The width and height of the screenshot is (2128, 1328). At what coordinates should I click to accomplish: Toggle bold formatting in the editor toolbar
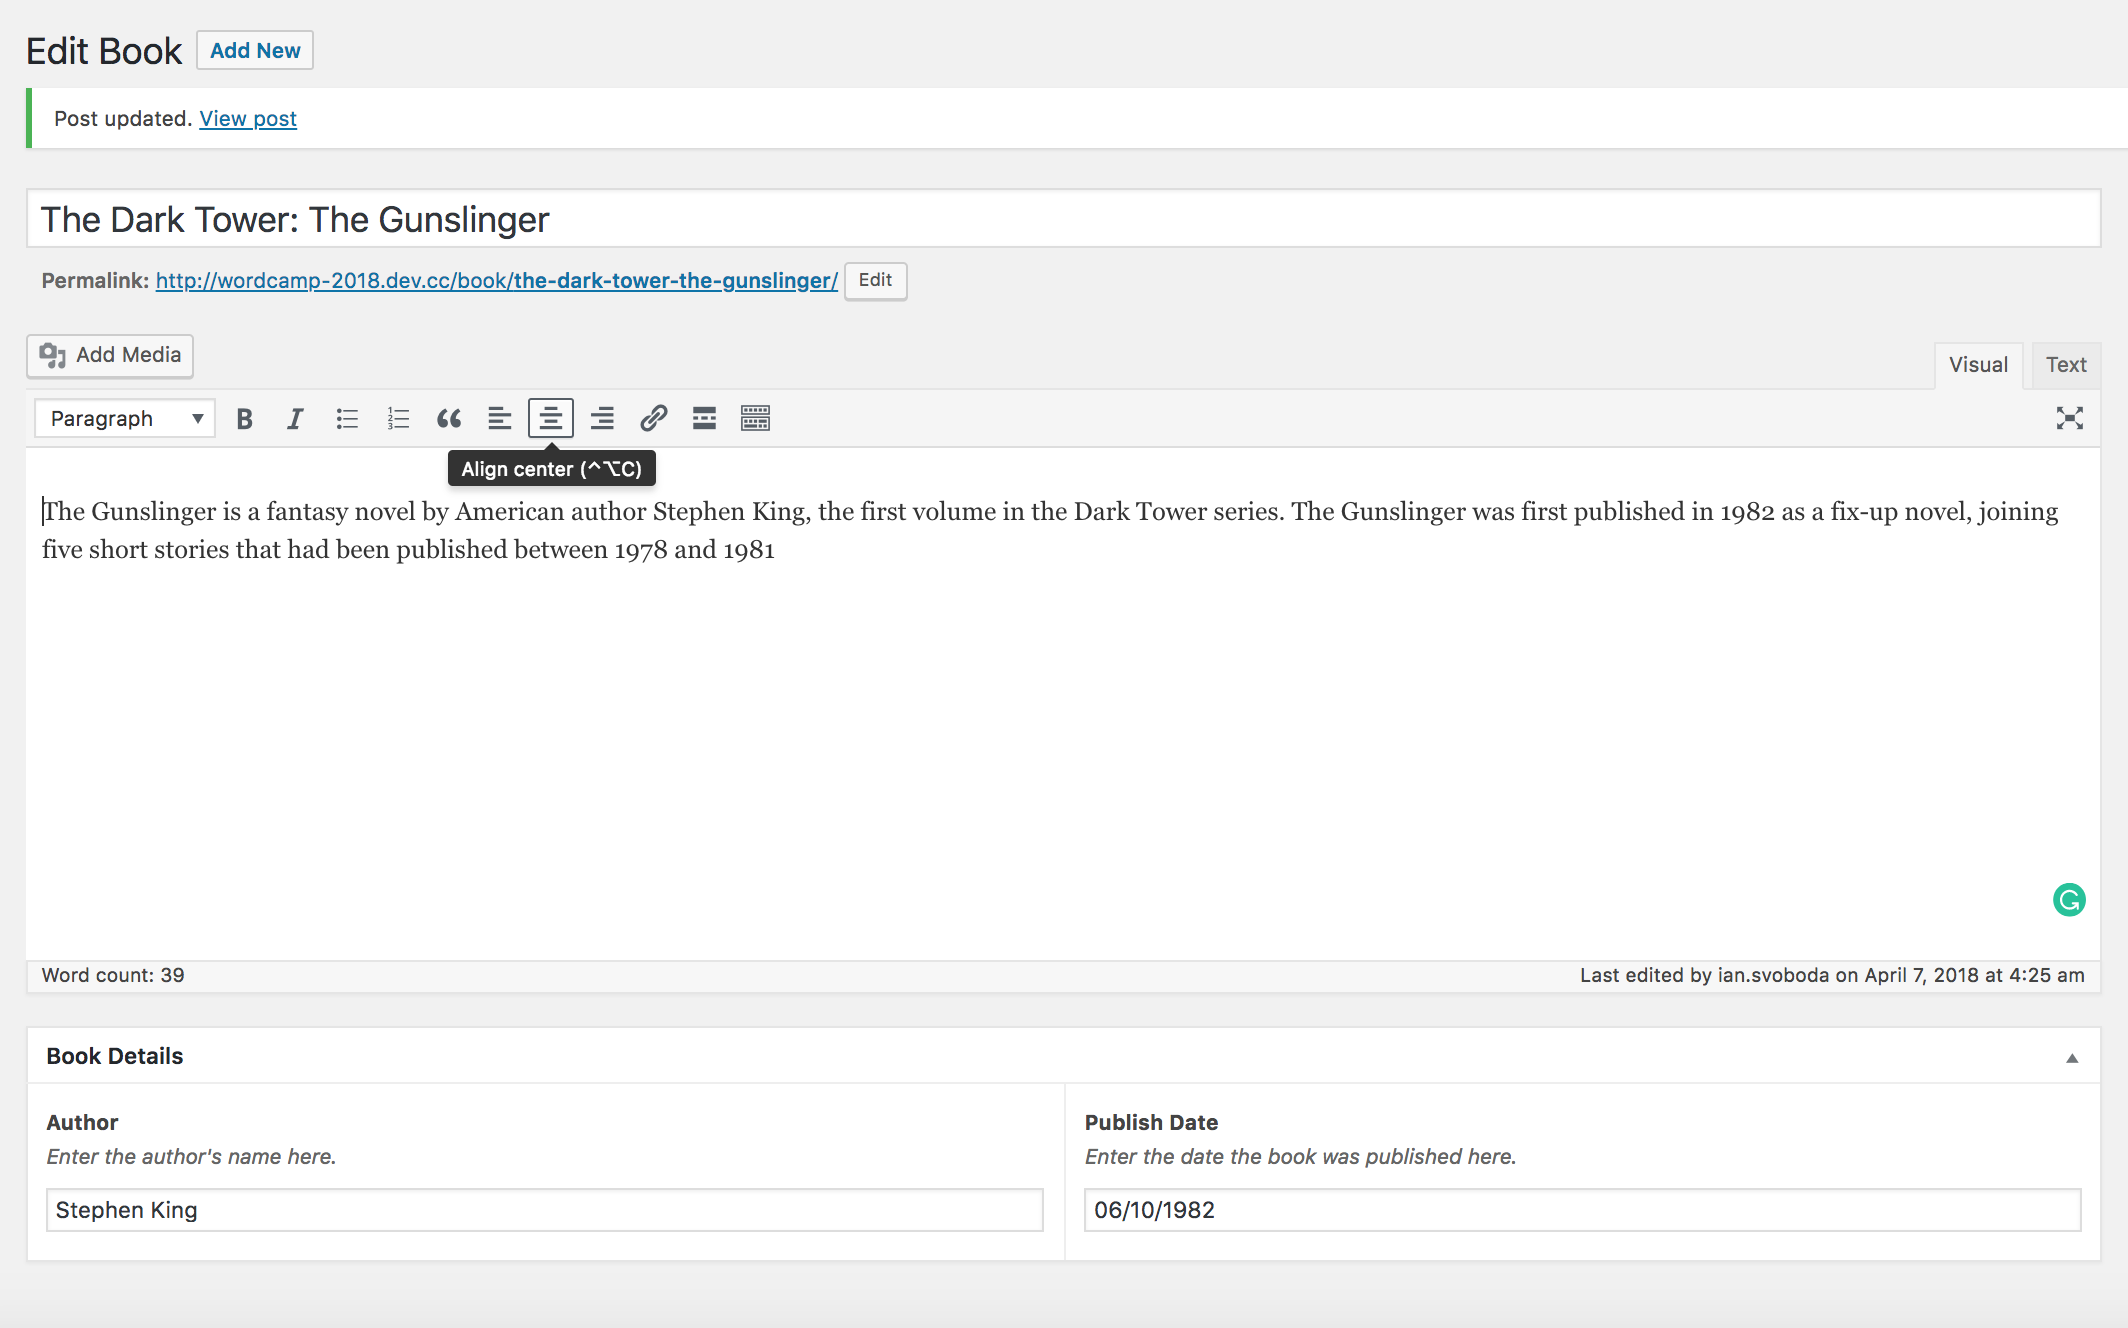[x=244, y=419]
